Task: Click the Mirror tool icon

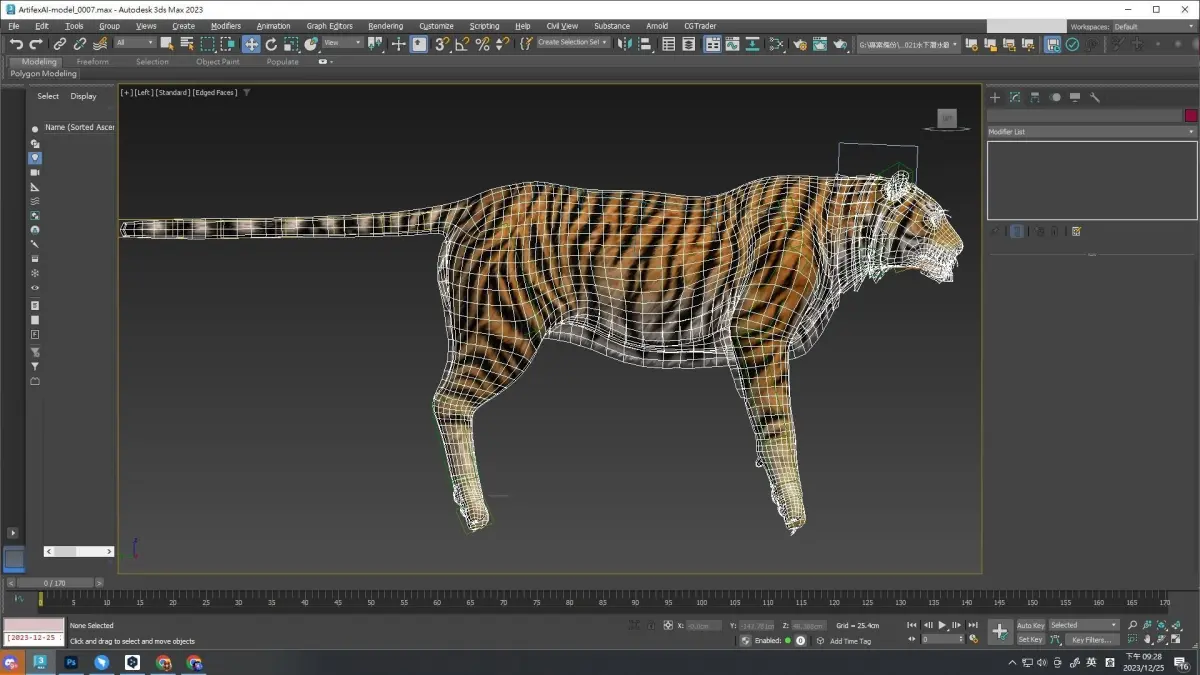Action: coord(625,44)
